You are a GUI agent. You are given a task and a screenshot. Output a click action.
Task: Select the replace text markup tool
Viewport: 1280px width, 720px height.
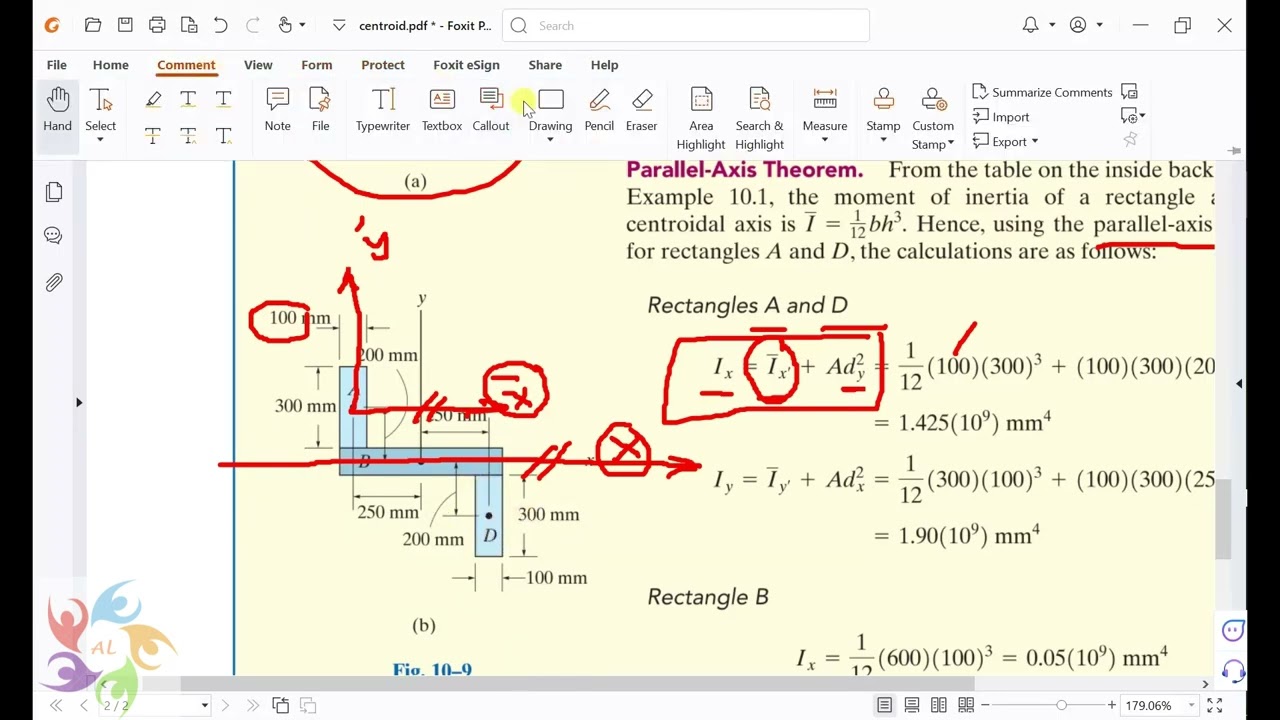[x=188, y=135]
